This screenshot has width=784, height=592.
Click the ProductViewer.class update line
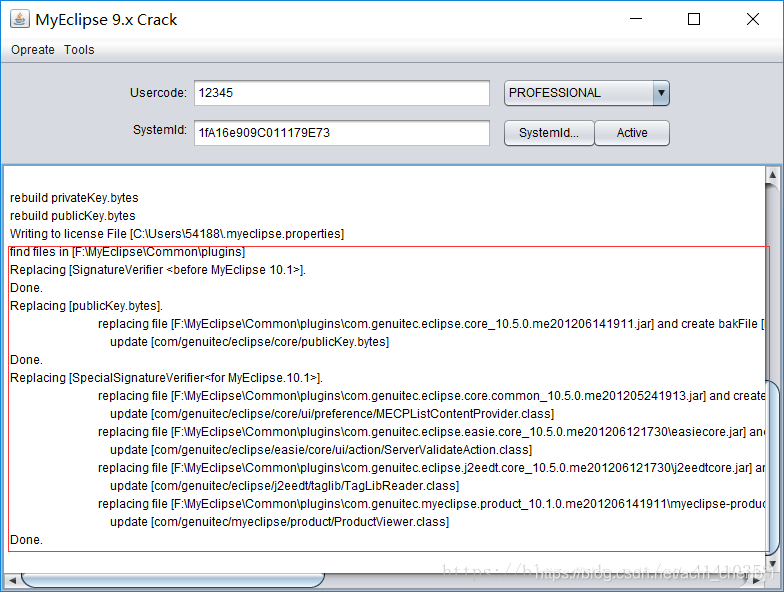click(280, 522)
